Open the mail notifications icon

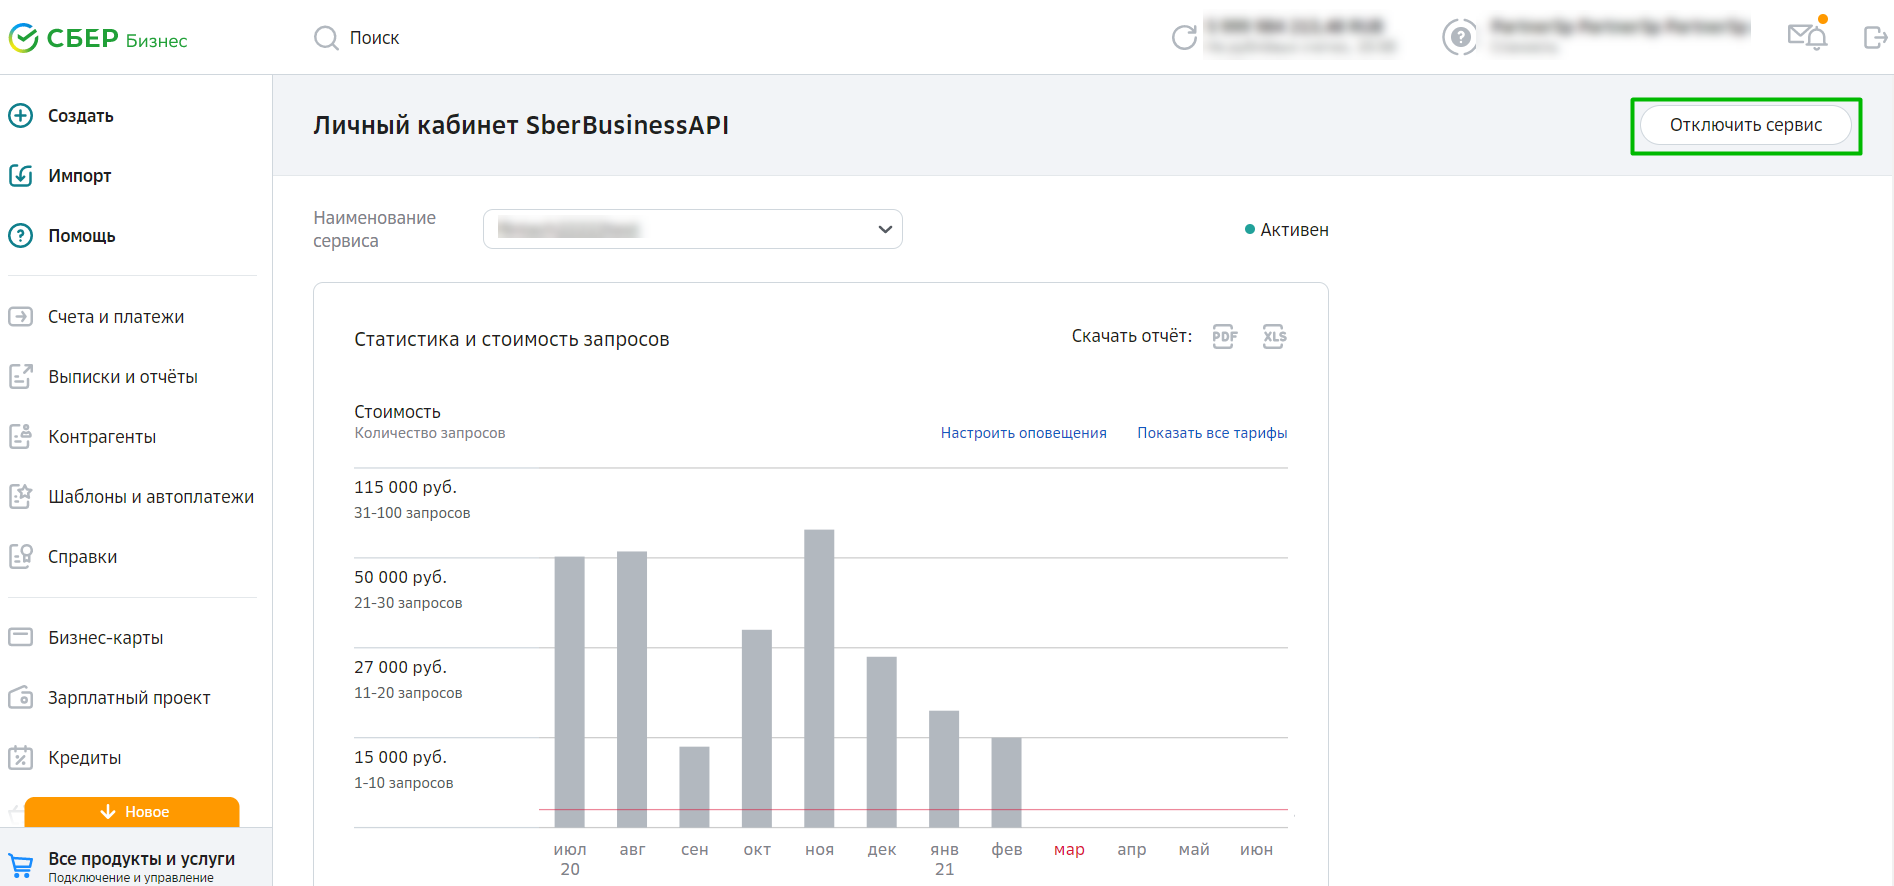(x=1807, y=37)
